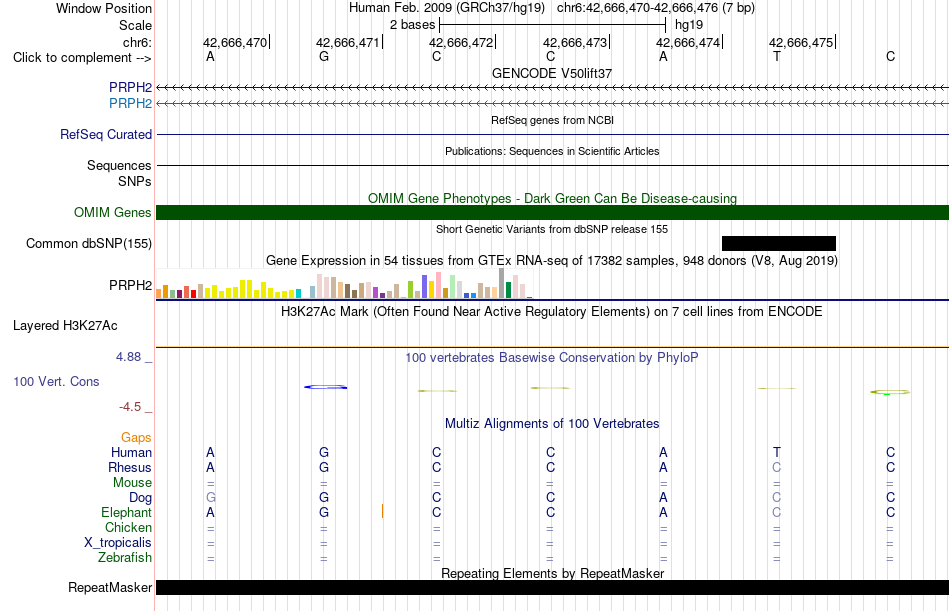Click coordinate label 42,666,475

click(x=801, y=42)
